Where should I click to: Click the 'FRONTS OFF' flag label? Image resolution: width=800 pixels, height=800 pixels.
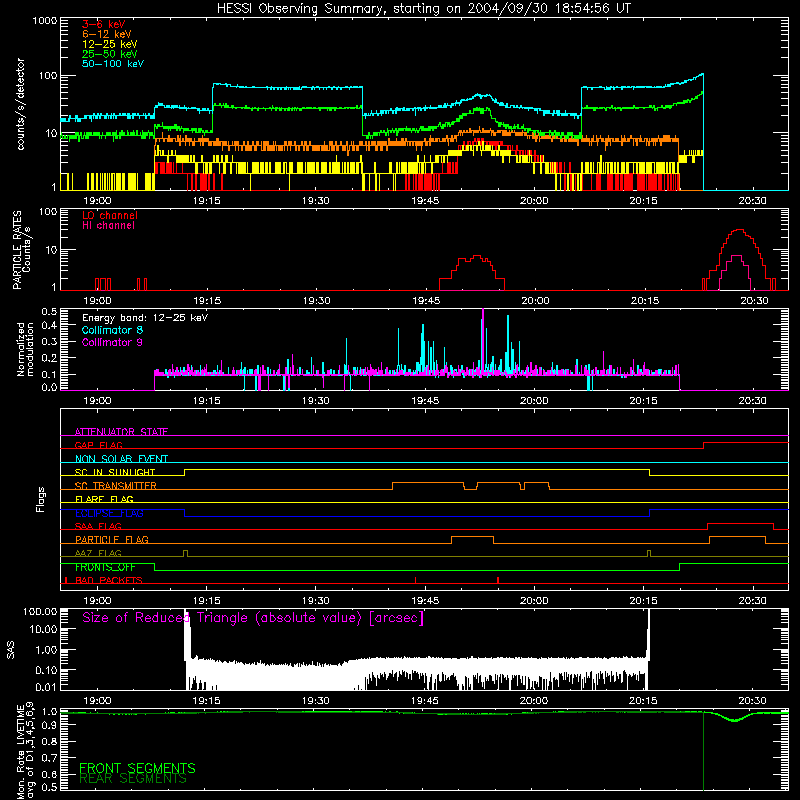click(x=105, y=567)
